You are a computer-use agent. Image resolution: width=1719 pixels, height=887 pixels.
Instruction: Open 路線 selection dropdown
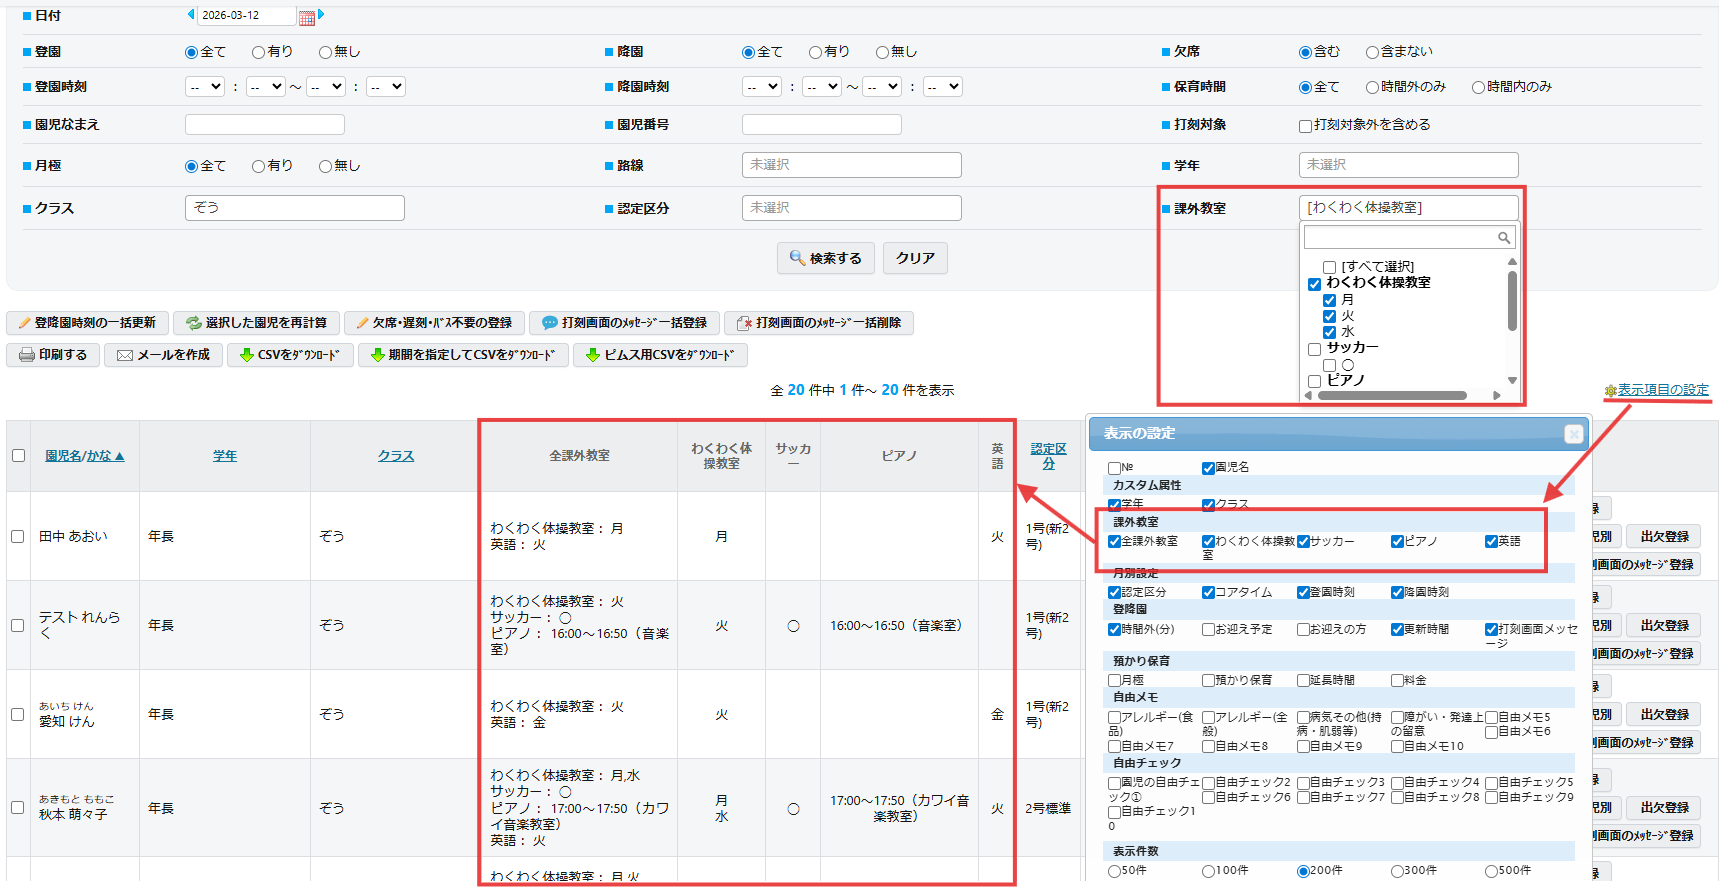[852, 165]
